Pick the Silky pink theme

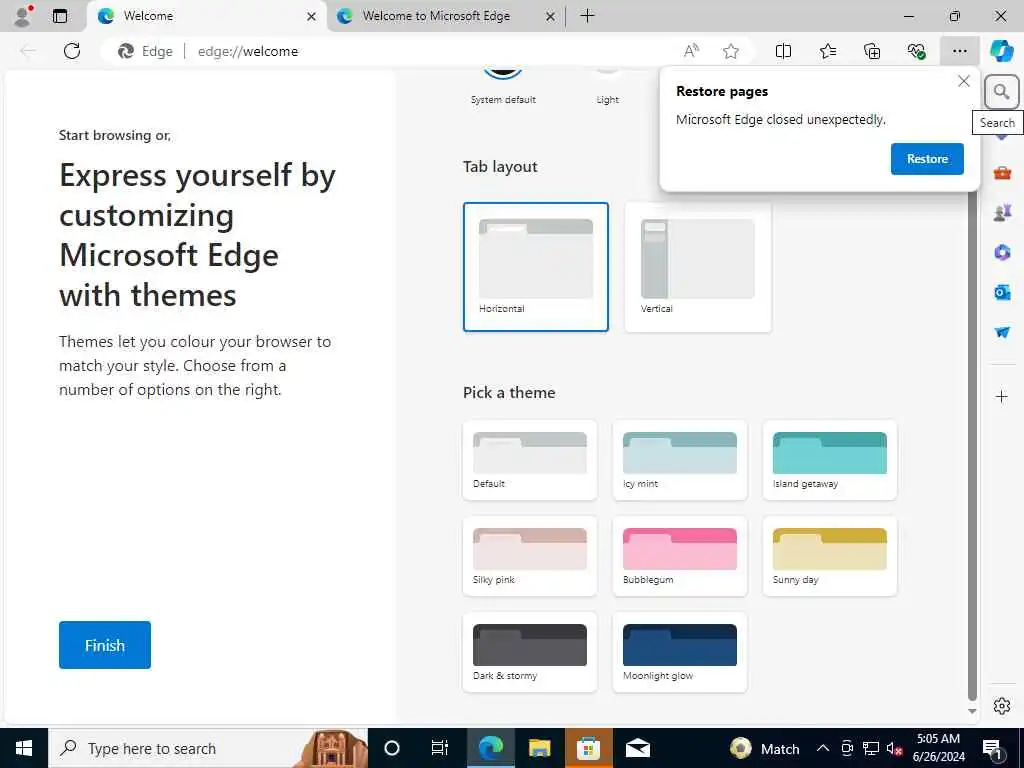530,556
